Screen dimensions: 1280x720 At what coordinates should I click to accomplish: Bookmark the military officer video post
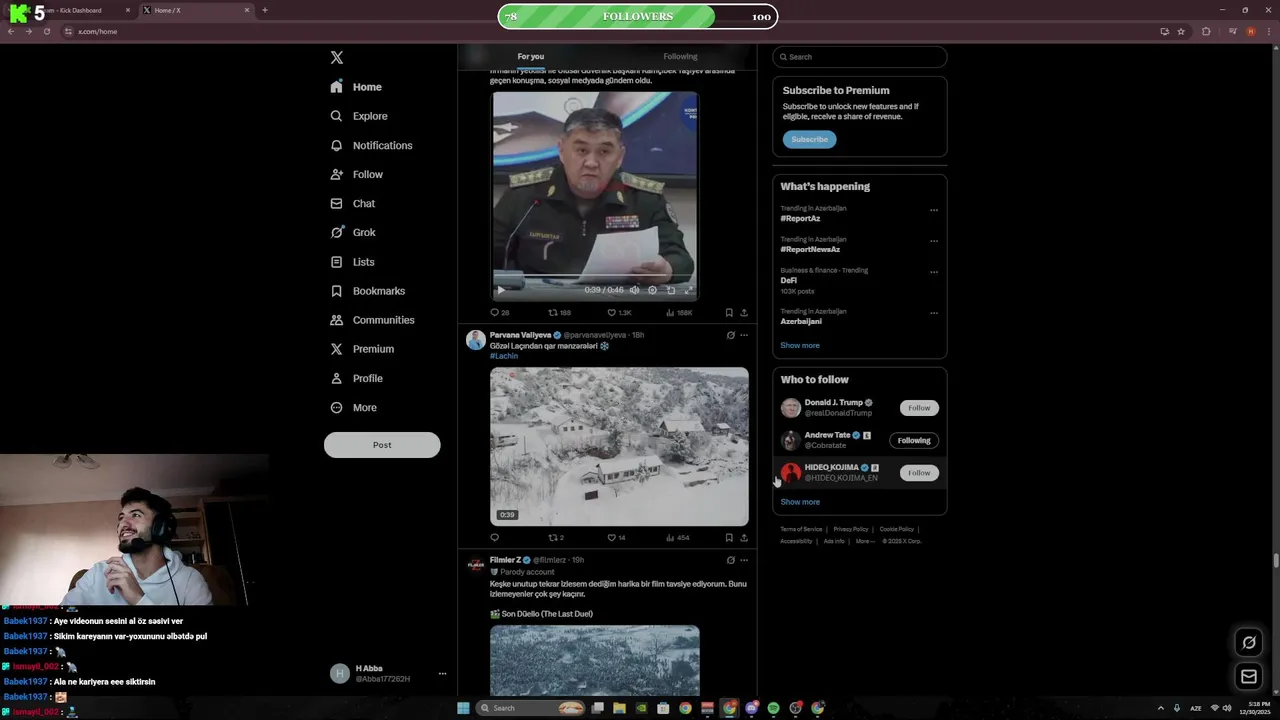729,313
